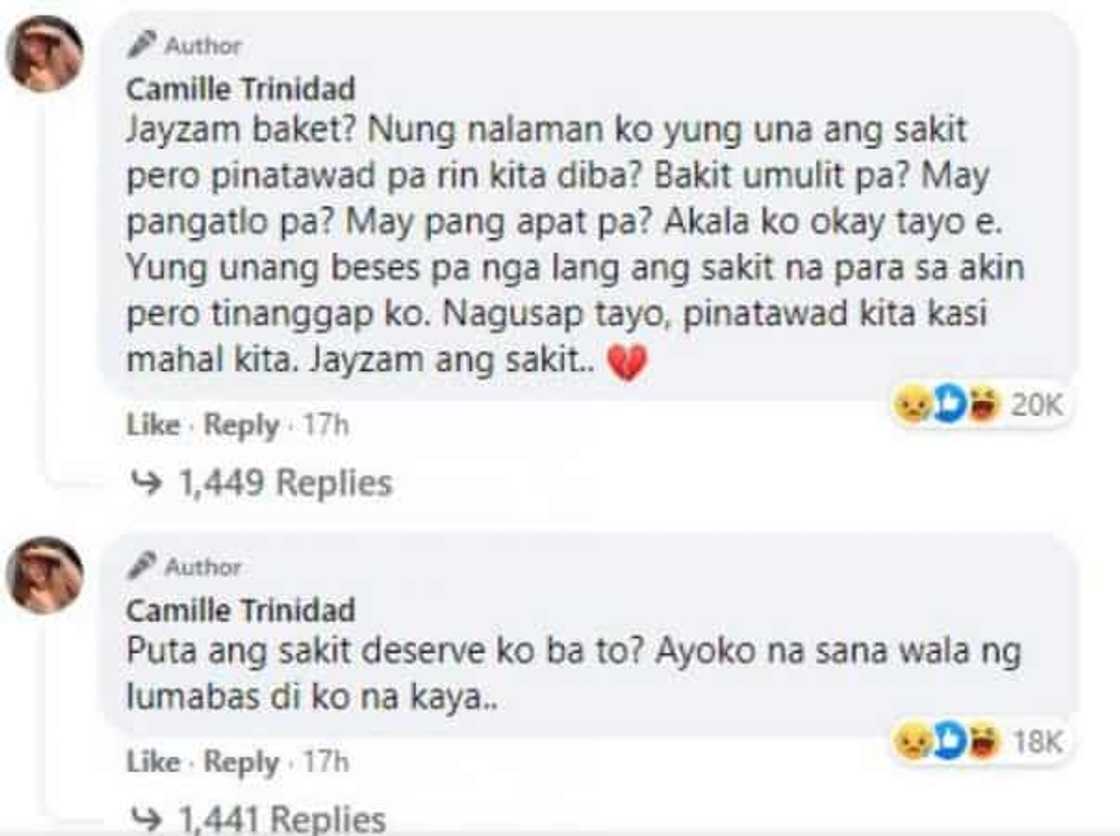The height and width of the screenshot is (836, 1120).
Task: Open care reaction icon on first comment
Action: pyautogui.click(x=949, y=405)
